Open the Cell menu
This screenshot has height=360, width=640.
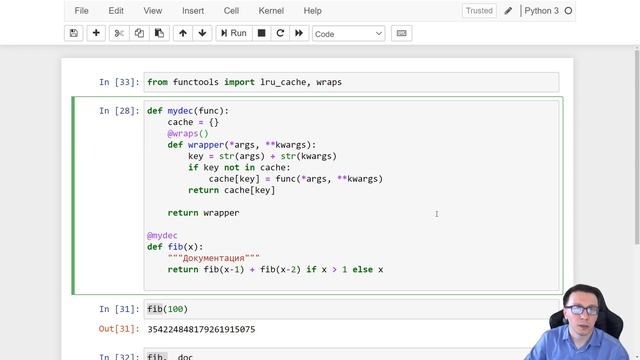[231, 11]
